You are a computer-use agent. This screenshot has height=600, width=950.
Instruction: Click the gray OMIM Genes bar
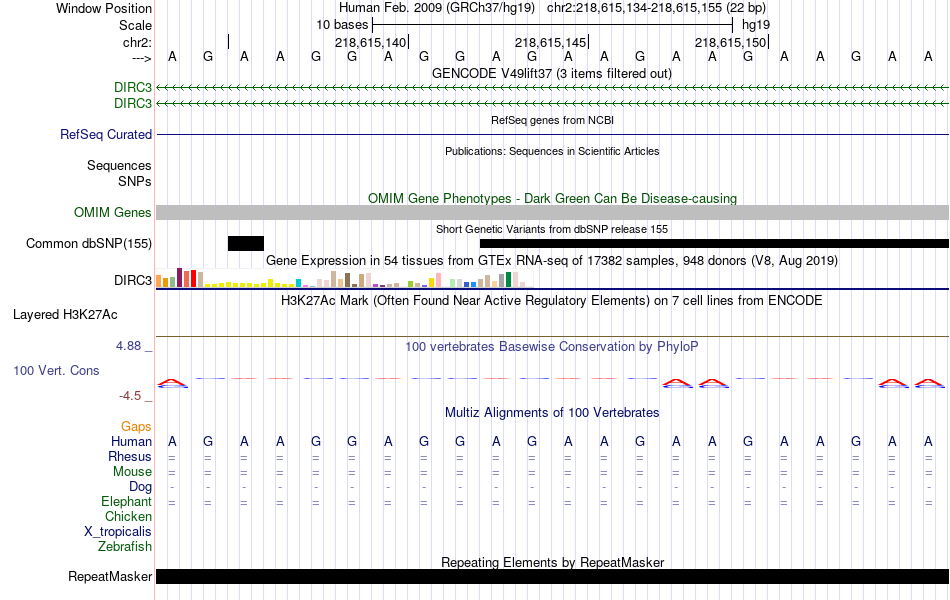pos(553,212)
